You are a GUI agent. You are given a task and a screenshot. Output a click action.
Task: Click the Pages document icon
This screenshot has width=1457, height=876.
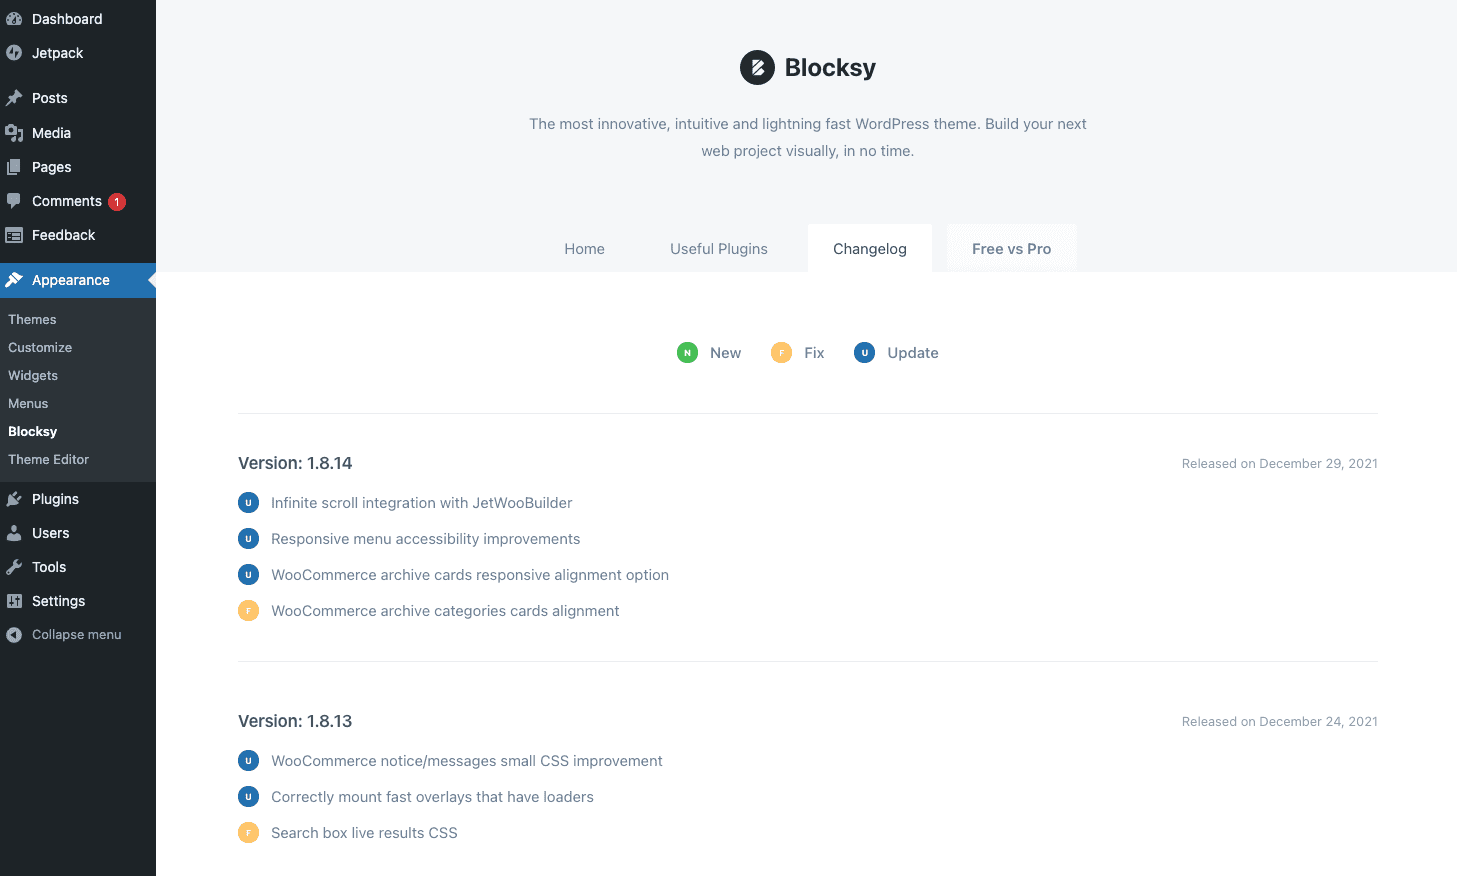14,167
